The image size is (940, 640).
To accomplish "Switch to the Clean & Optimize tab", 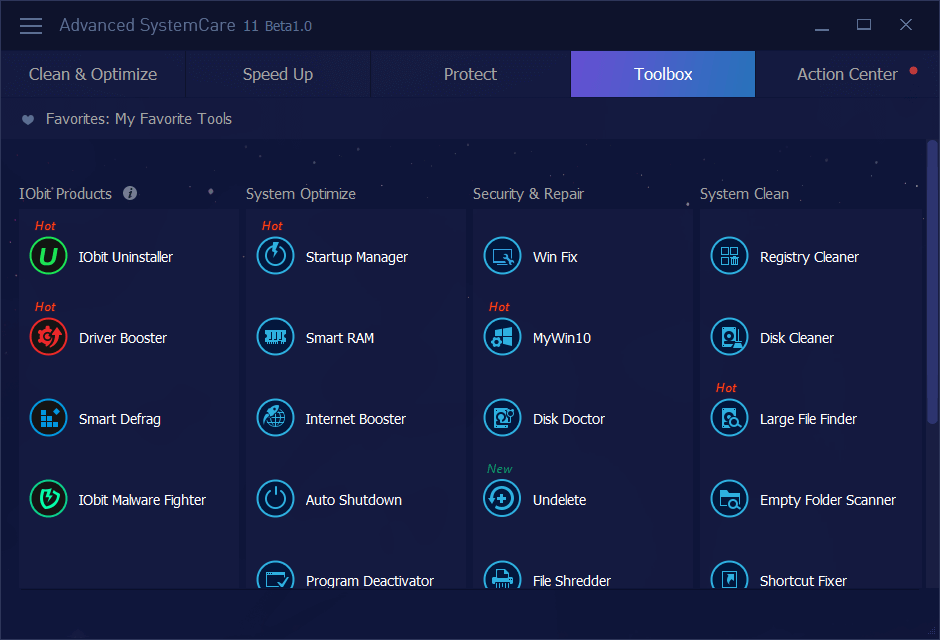I will click(93, 74).
